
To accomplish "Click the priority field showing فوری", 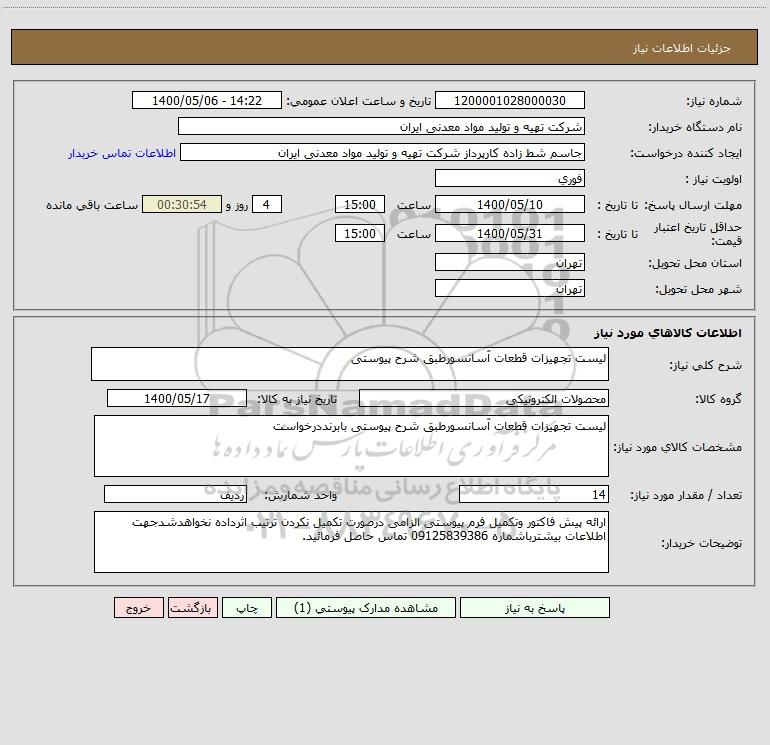I will point(510,178).
